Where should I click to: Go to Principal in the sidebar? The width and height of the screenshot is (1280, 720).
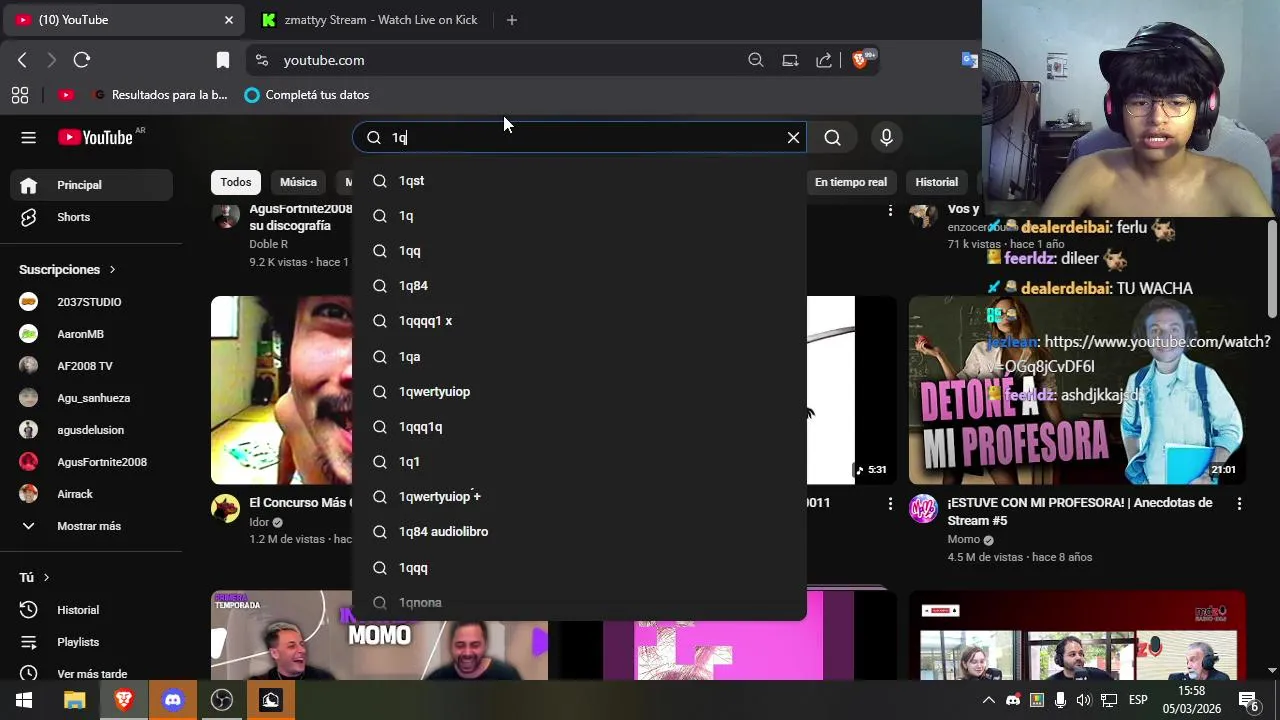(91, 185)
